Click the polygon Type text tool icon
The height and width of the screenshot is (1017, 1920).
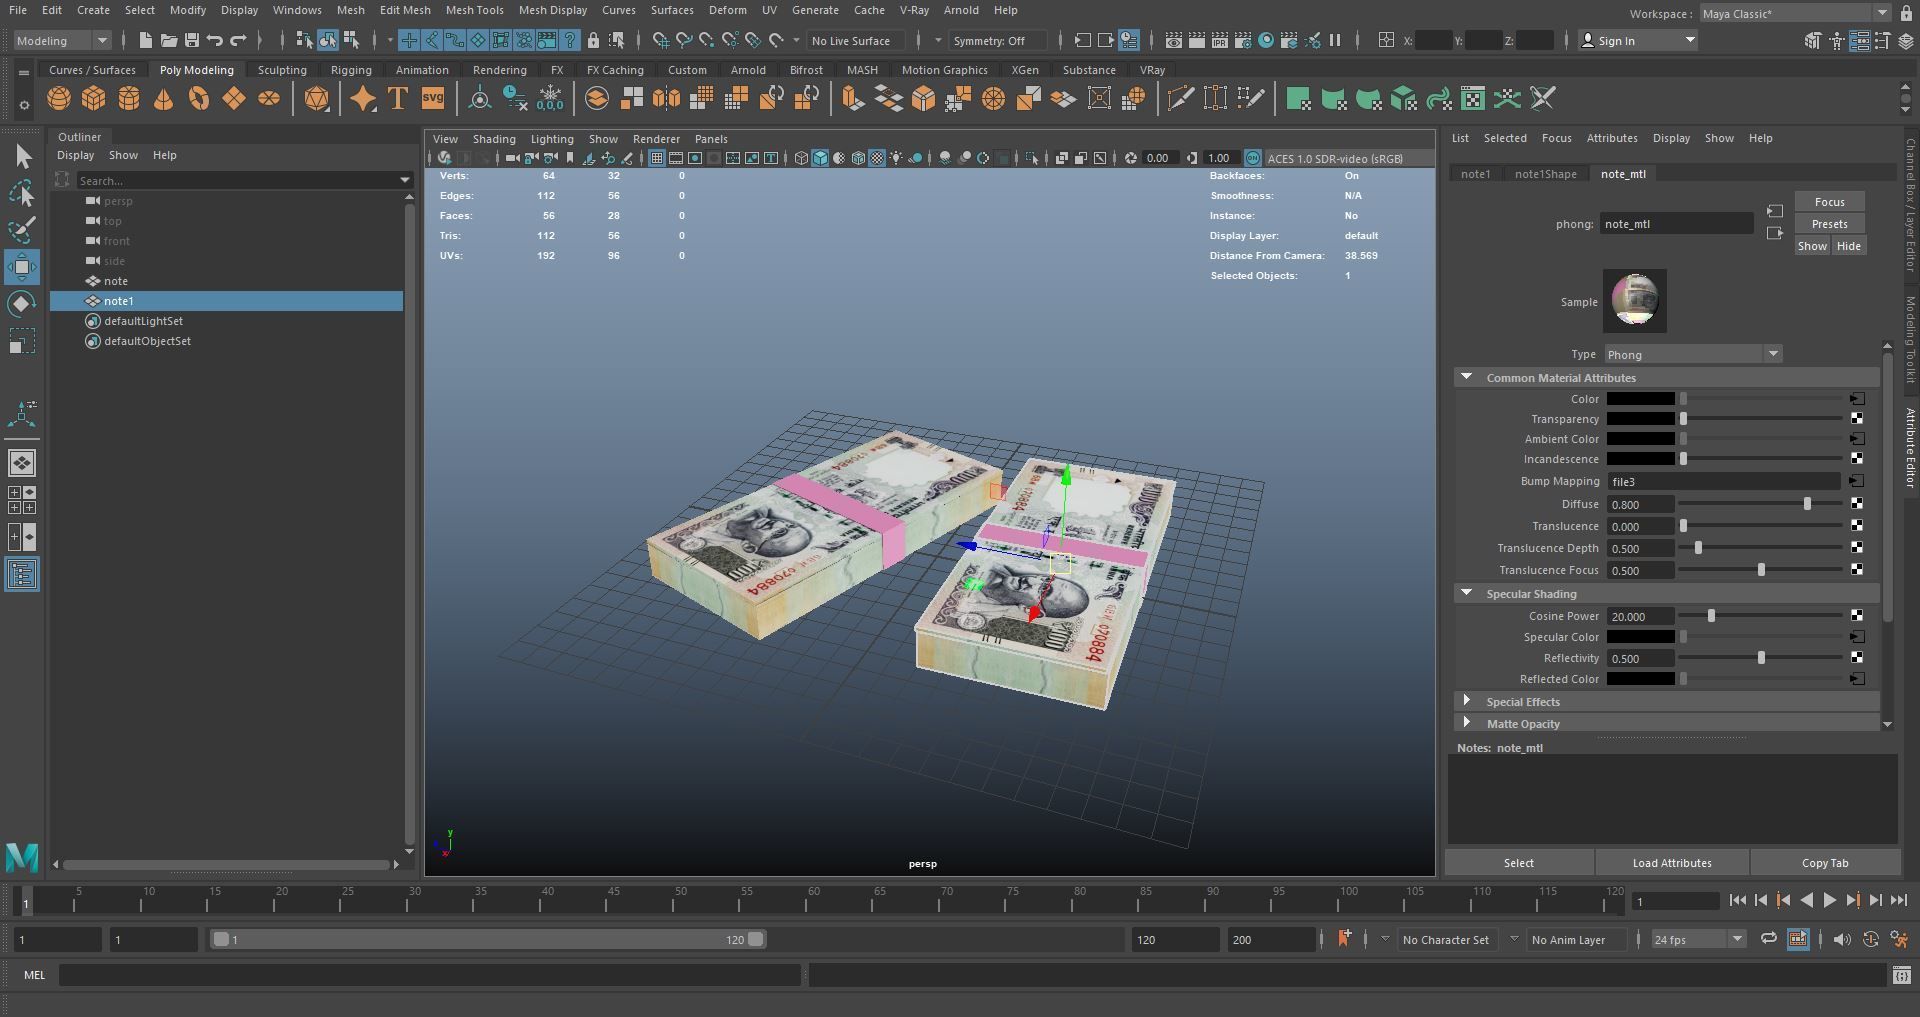(x=397, y=99)
